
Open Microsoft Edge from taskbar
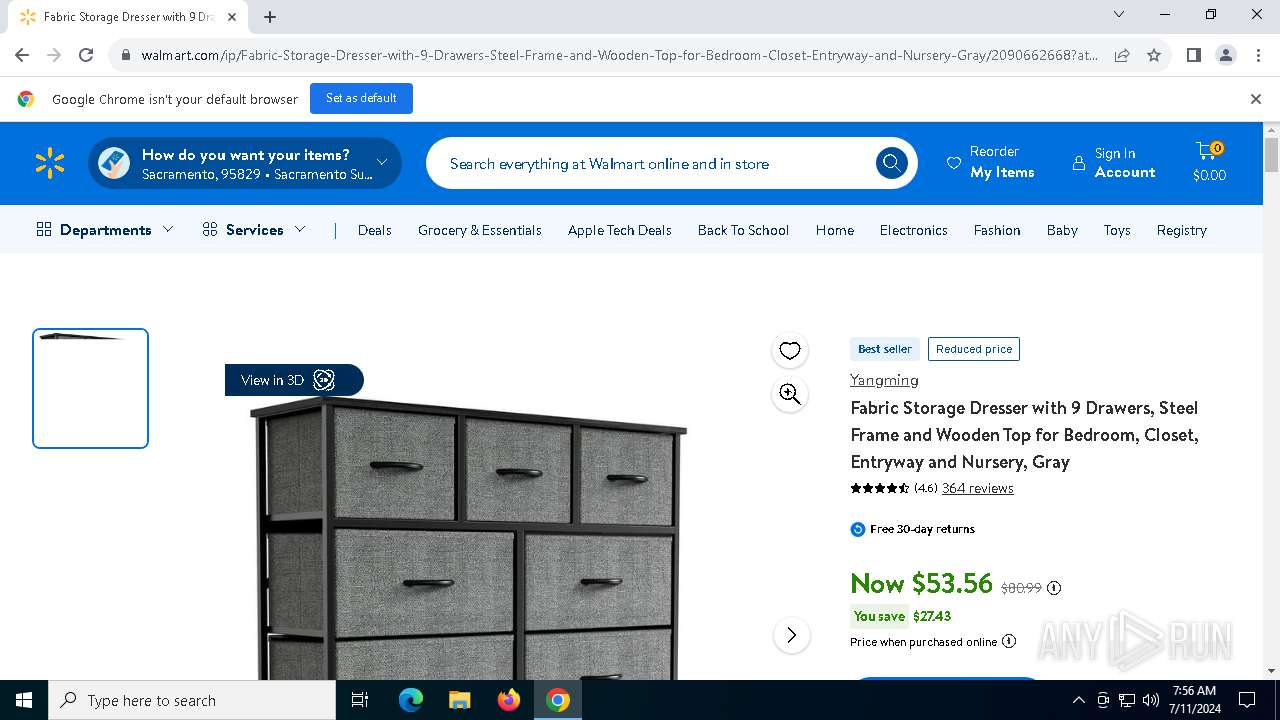[411, 700]
